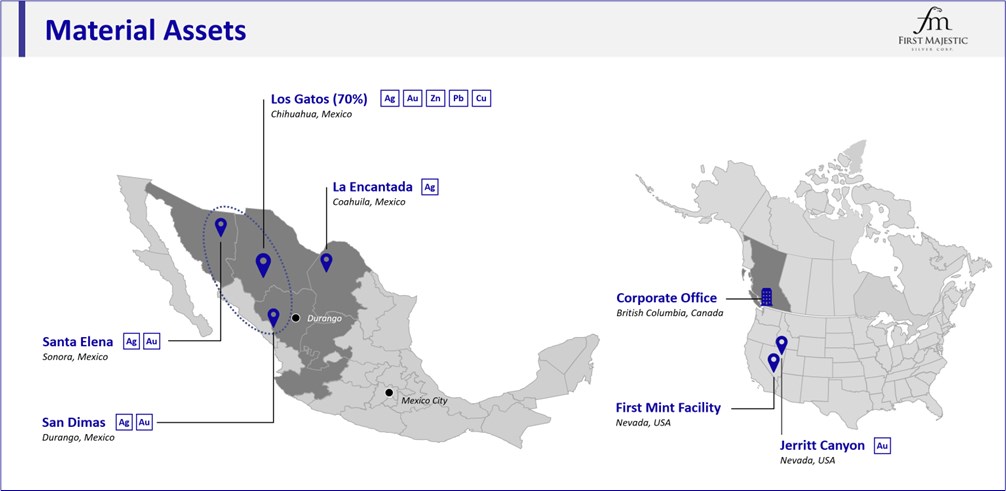Click the Ag badge next to San Dimas
Screen dimensions: 1006x491
[124, 422]
